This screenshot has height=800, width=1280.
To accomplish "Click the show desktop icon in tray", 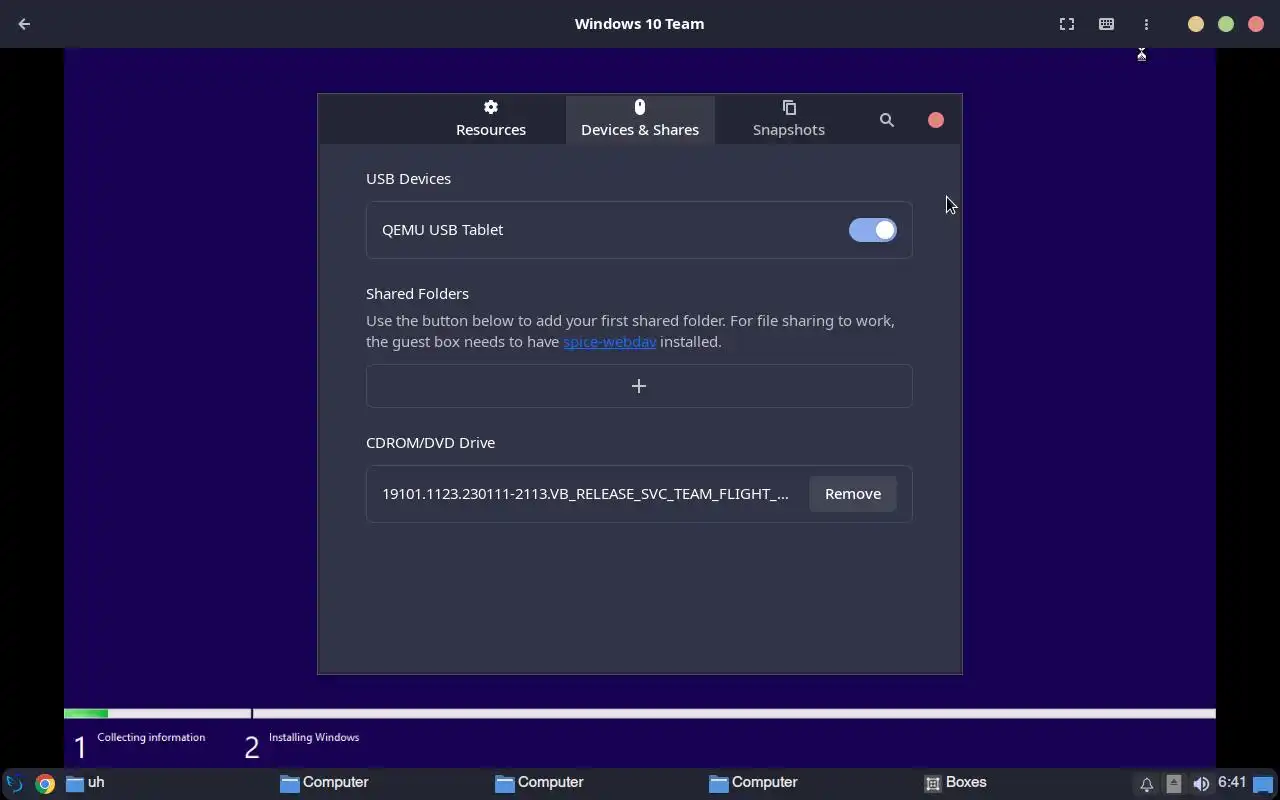I will tap(1263, 784).
